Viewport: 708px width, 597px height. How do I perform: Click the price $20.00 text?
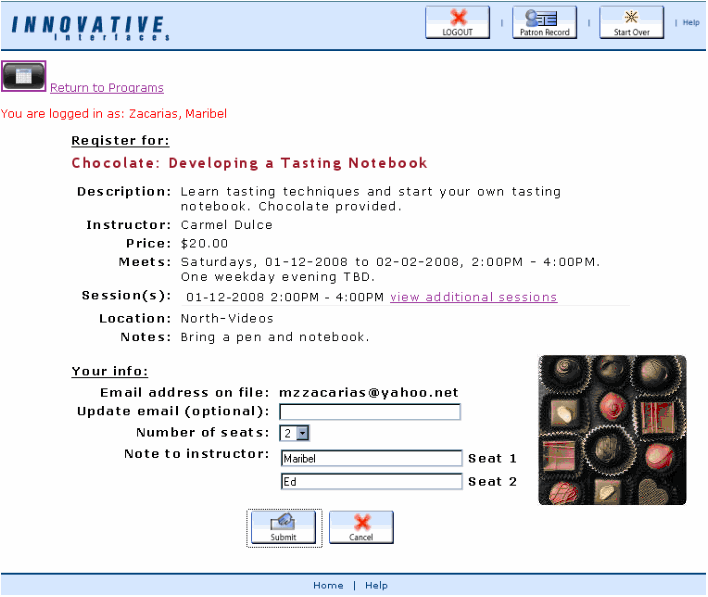pyautogui.click(x=204, y=244)
